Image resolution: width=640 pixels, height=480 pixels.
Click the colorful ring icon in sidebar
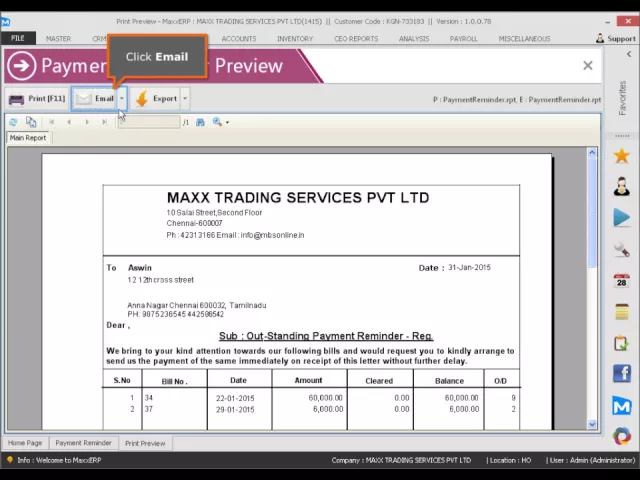[x=622, y=436]
